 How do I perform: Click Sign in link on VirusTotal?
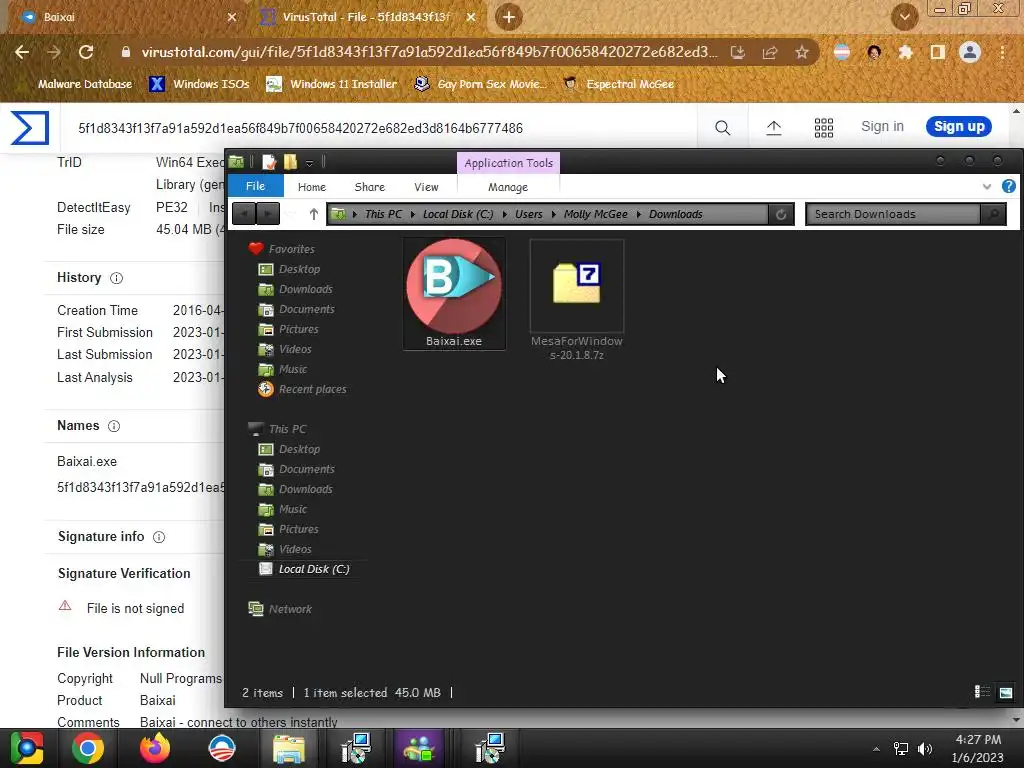pos(882,127)
